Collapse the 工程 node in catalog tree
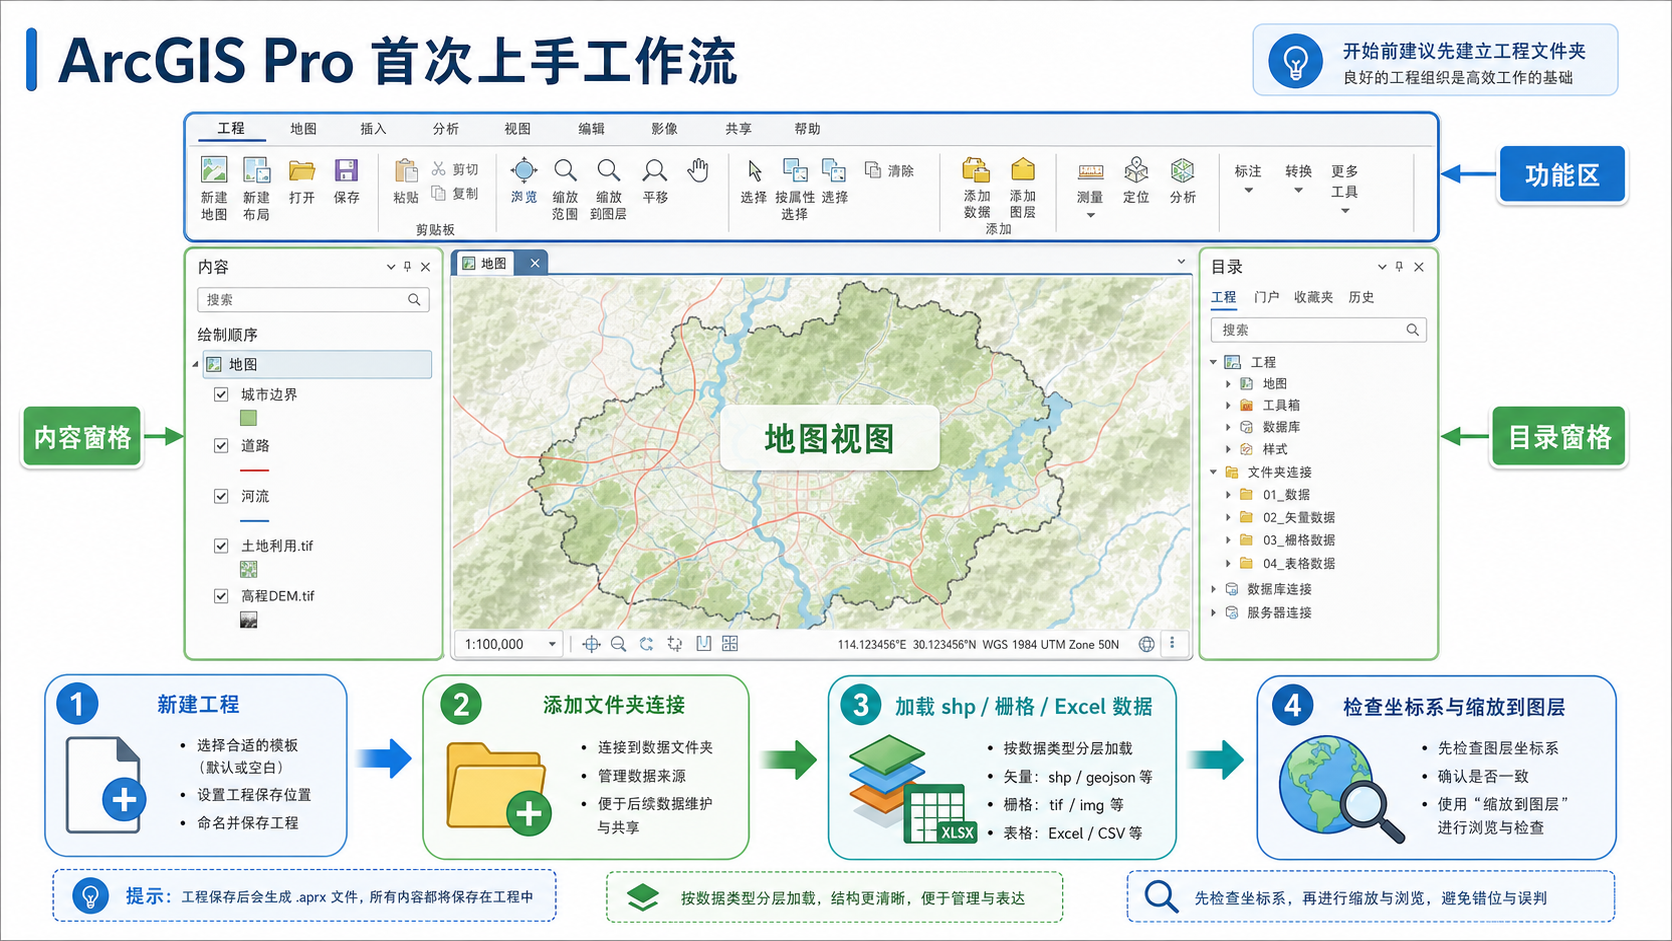1672x941 pixels. (1214, 362)
